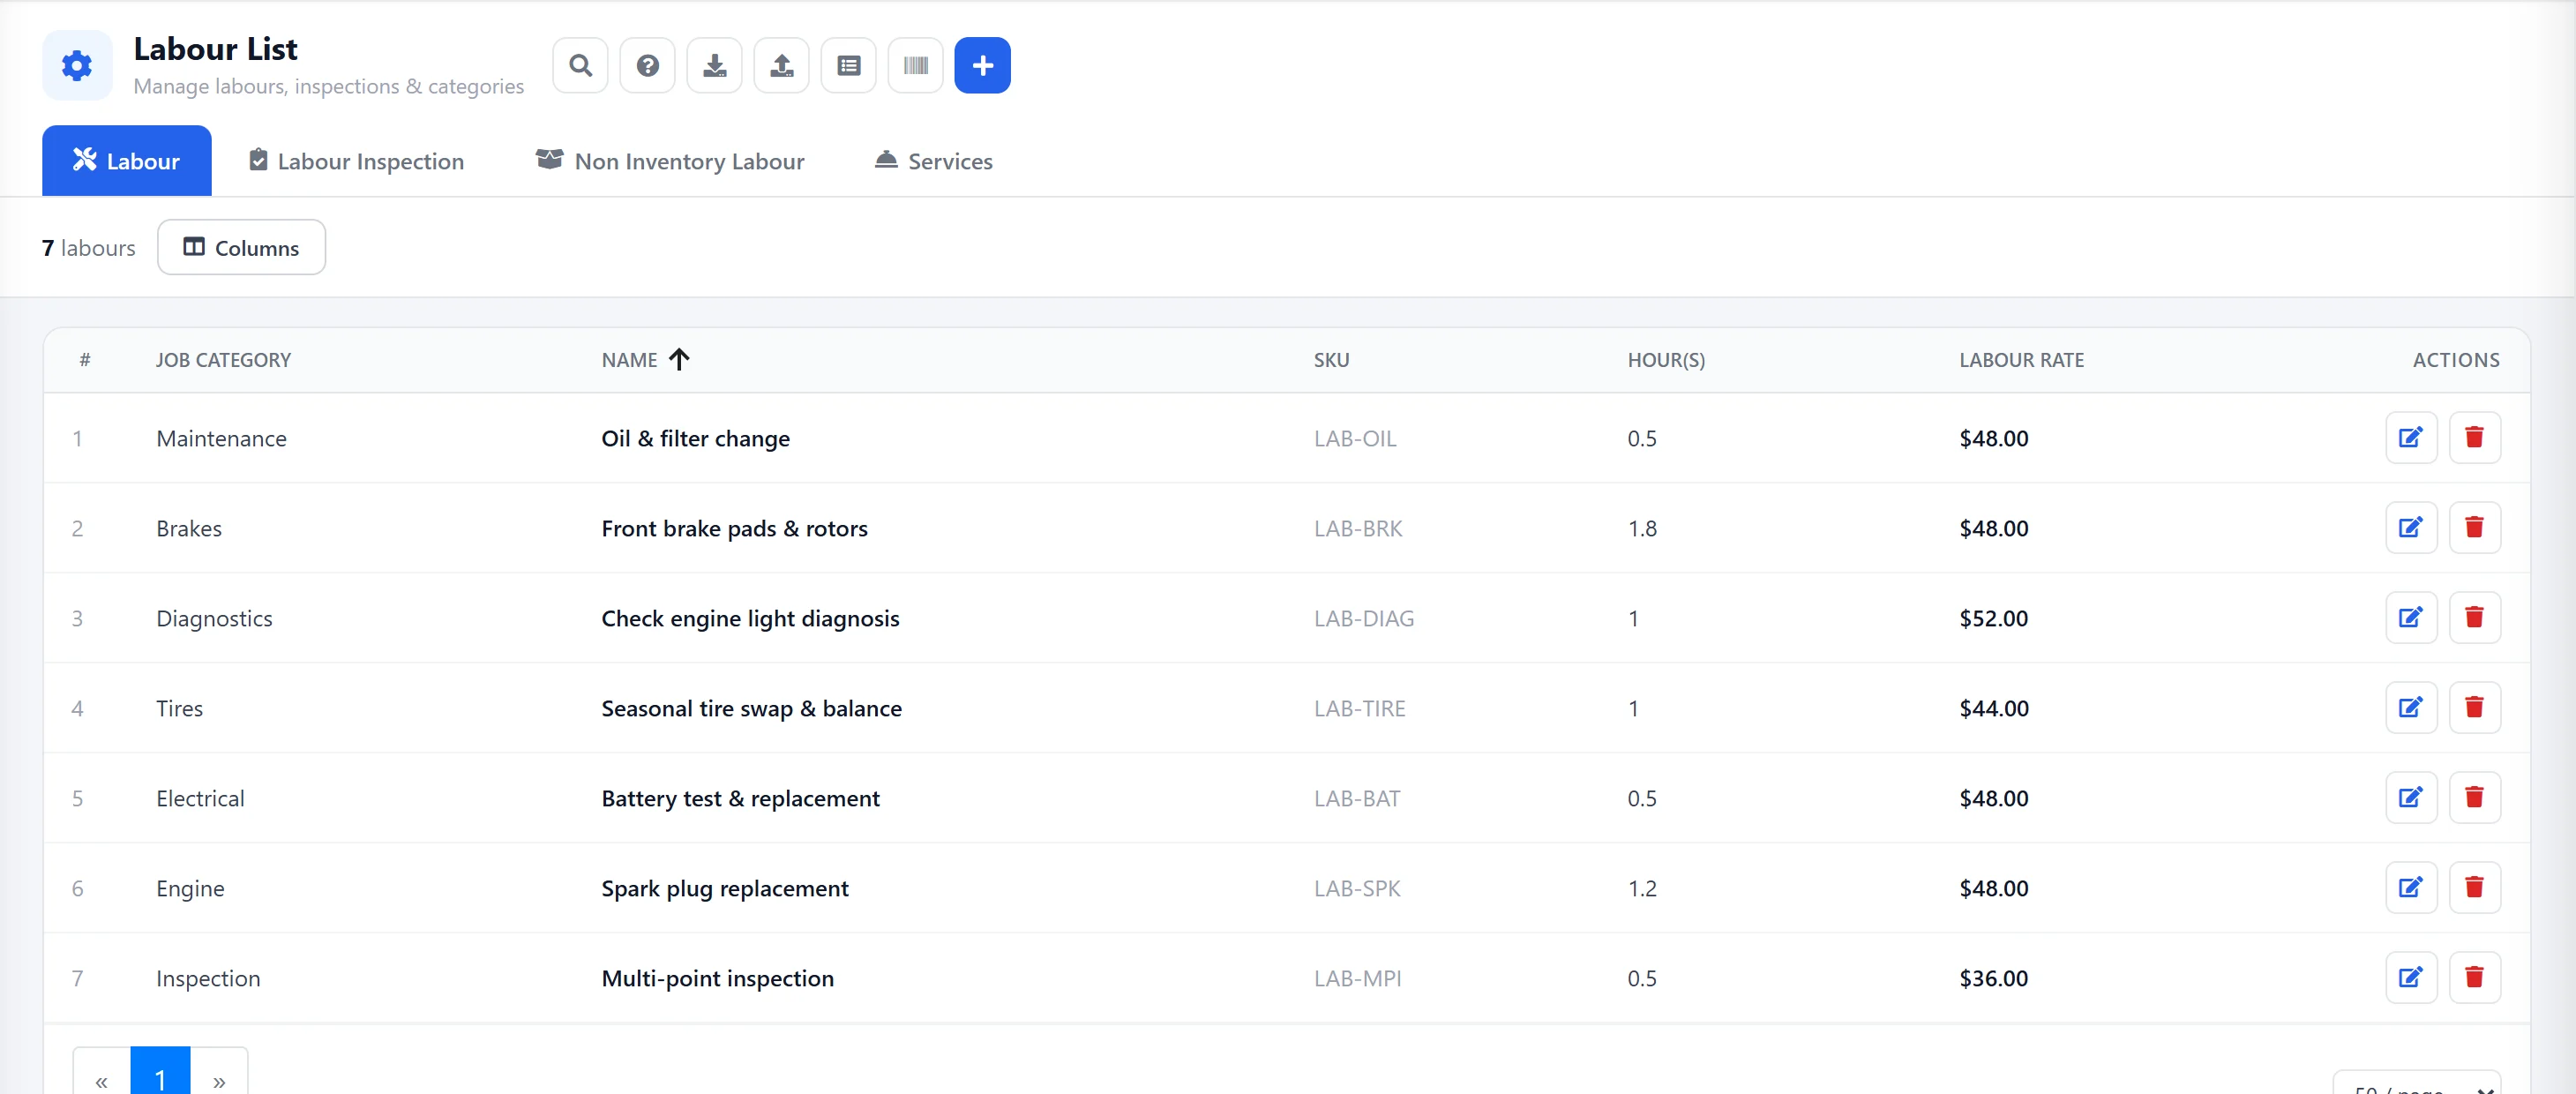
Task: Delete Battery test & replacement
Action: click(2475, 797)
